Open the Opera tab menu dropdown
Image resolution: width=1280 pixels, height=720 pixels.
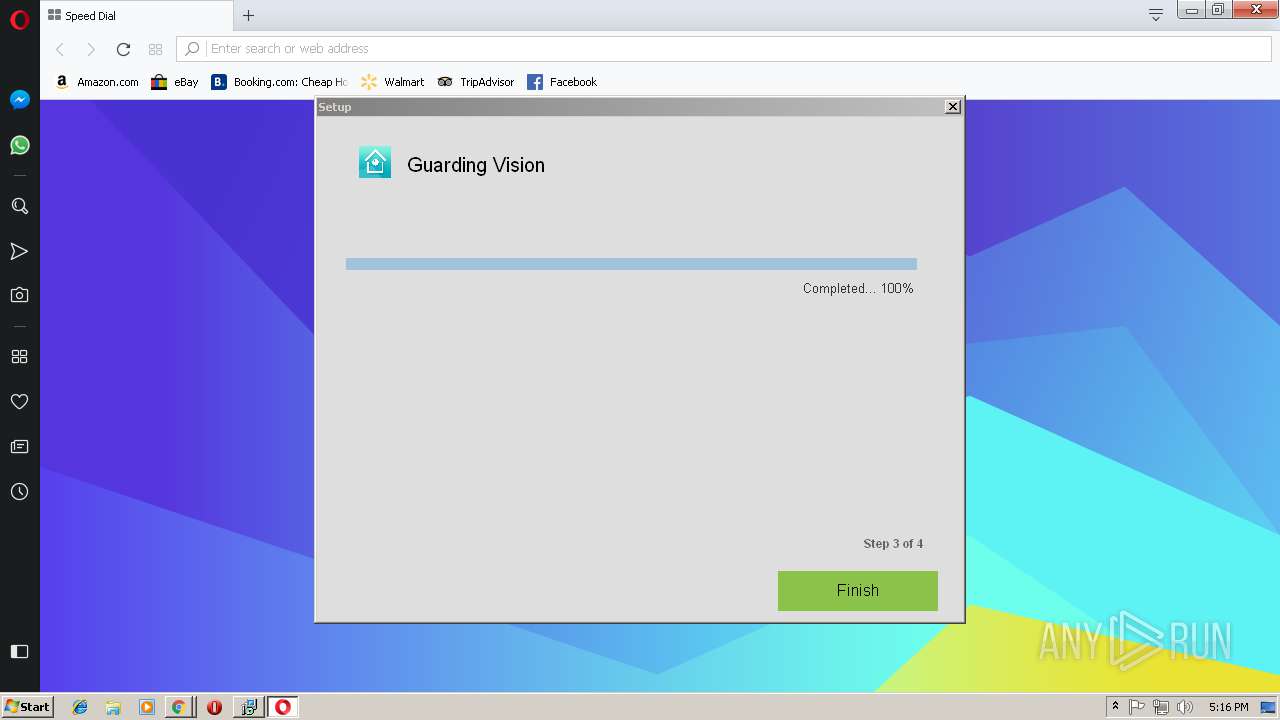tap(1156, 14)
